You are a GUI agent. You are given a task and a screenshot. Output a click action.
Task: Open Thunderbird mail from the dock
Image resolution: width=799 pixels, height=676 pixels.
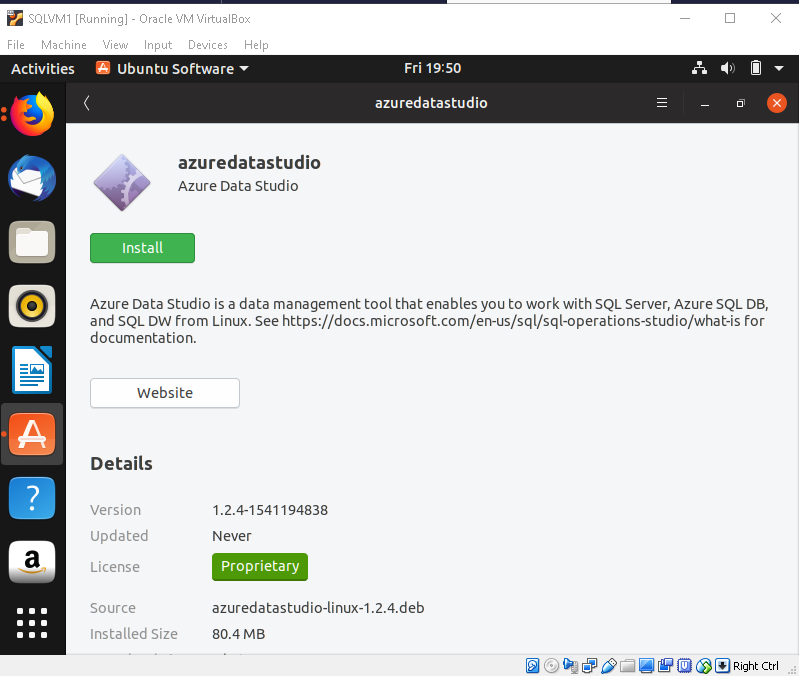pyautogui.click(x=32, y=178)
